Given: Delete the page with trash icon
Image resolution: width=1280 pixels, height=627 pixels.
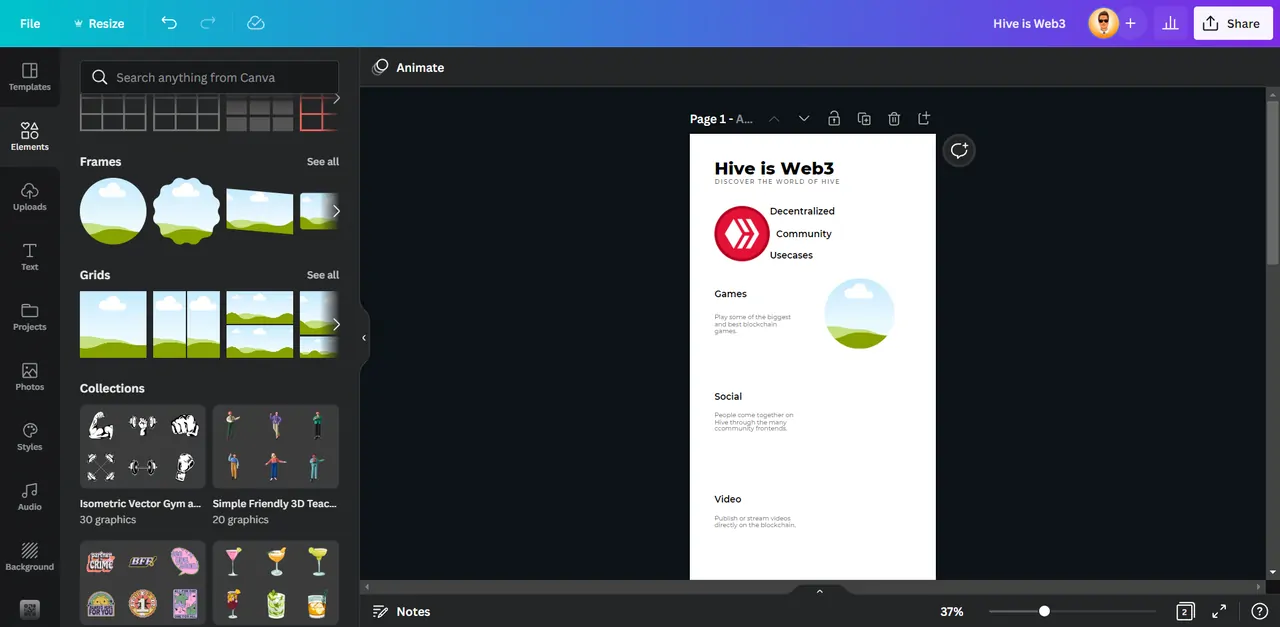Looking at the screenshot, I should [x=894, y=119].
